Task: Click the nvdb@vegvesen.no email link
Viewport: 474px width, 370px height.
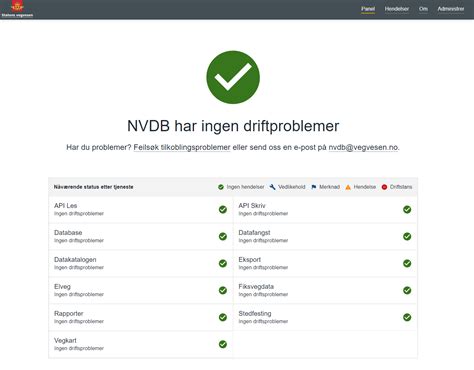Action: (x=363, y=147)
